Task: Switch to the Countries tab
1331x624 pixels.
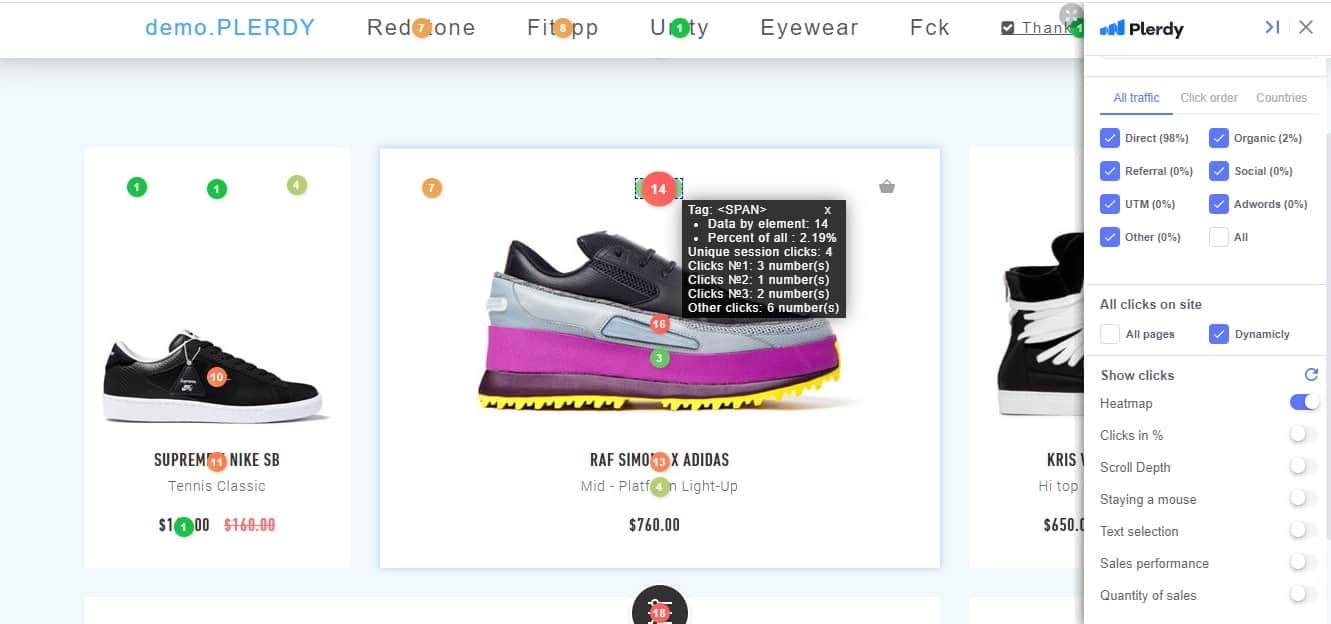Action: coord(1281,98)
